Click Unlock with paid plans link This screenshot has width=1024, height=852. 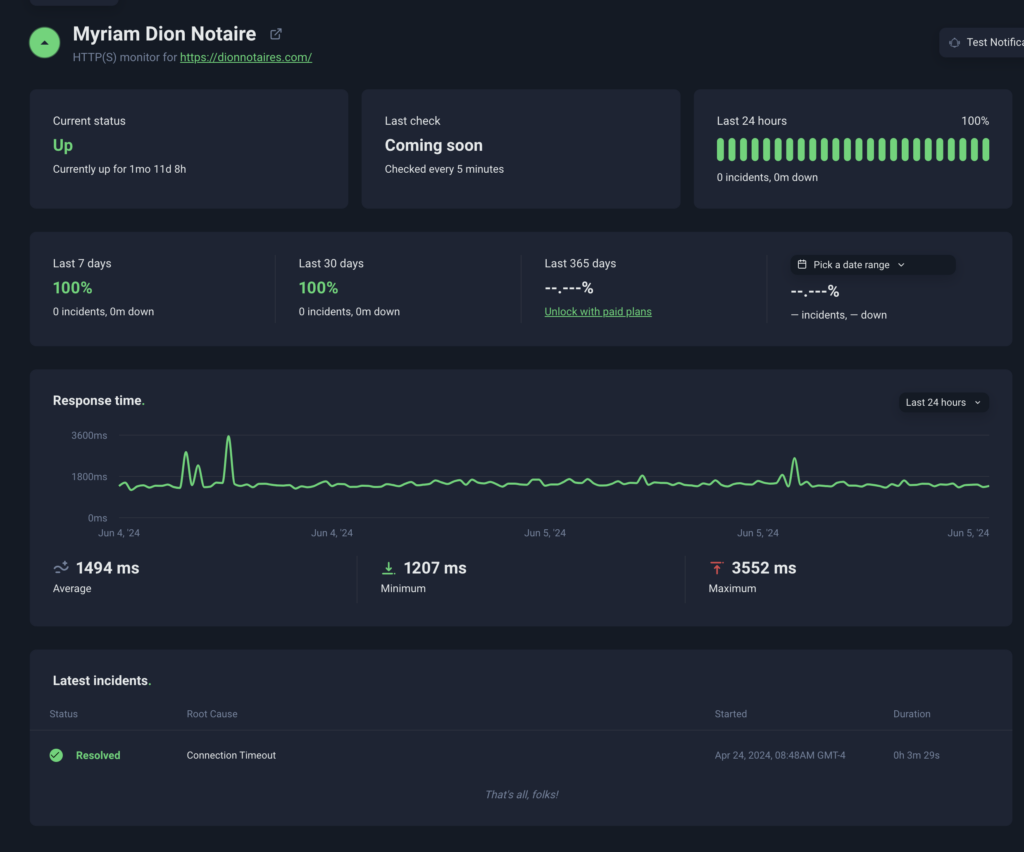(x=597, y=312)
